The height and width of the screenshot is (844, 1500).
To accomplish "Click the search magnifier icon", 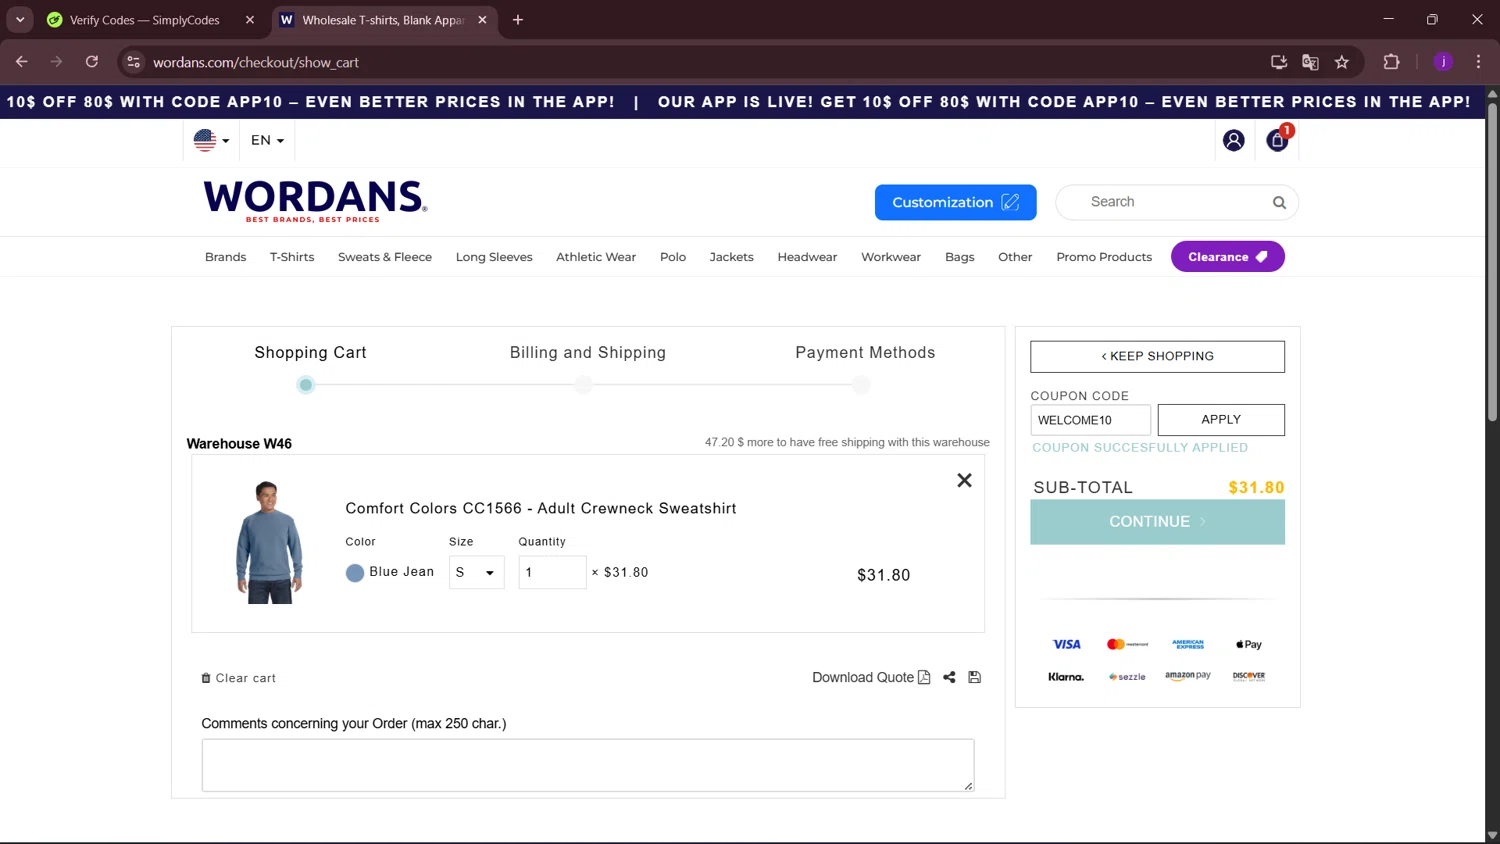I will tap(1279, 203).
